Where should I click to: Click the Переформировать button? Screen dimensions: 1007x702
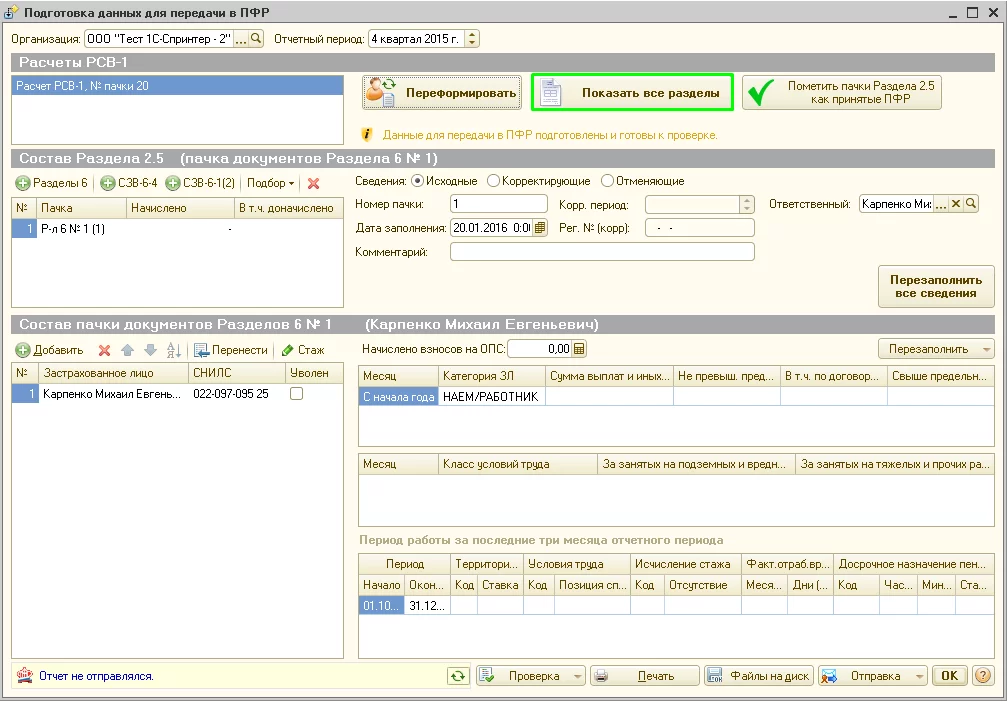pyautogui.click(x=442, y=93)
